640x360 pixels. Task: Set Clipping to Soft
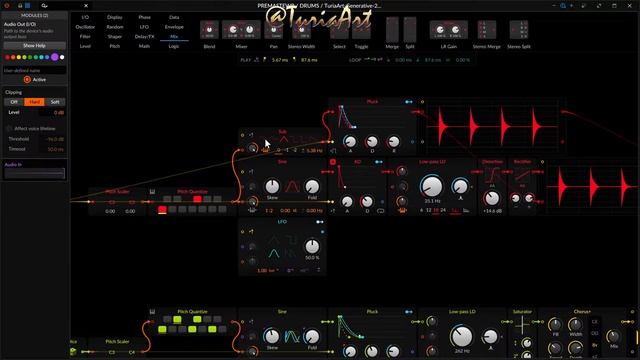55,102
